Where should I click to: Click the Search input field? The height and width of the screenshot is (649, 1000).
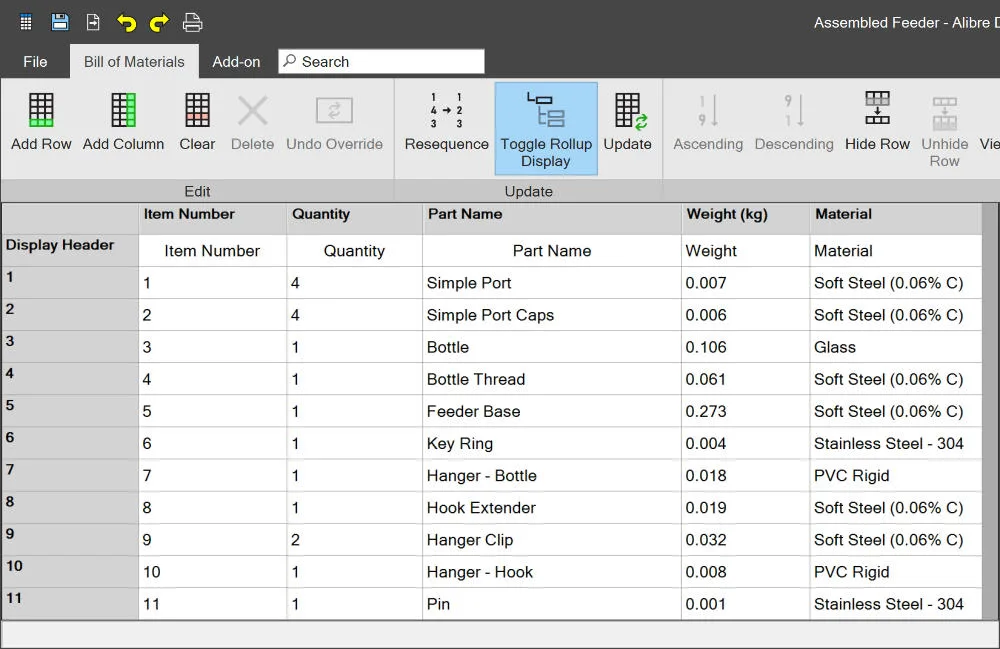381,61
